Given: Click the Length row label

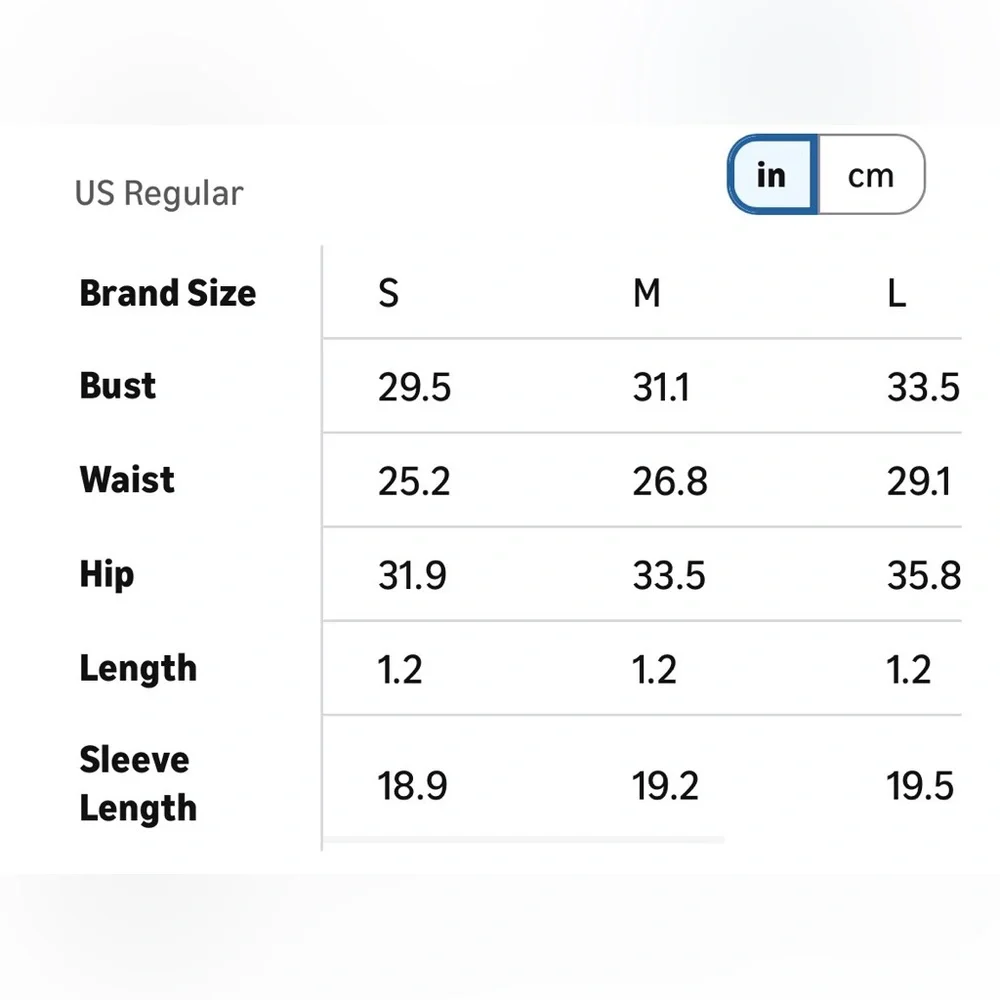Looking at the screenshot, I should pyautogui.click(x=138, y=668).
